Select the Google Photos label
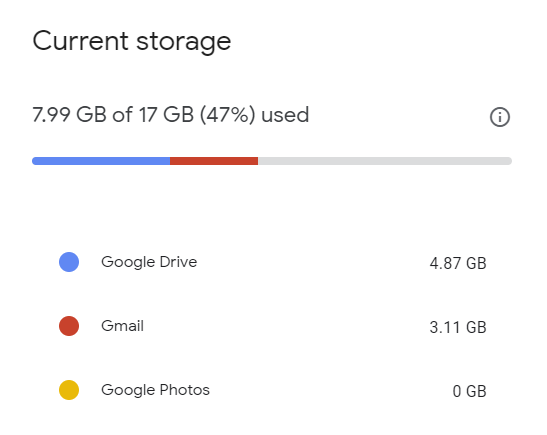Image resolution: width=547 pixels, height=435 pixels. 155,390
